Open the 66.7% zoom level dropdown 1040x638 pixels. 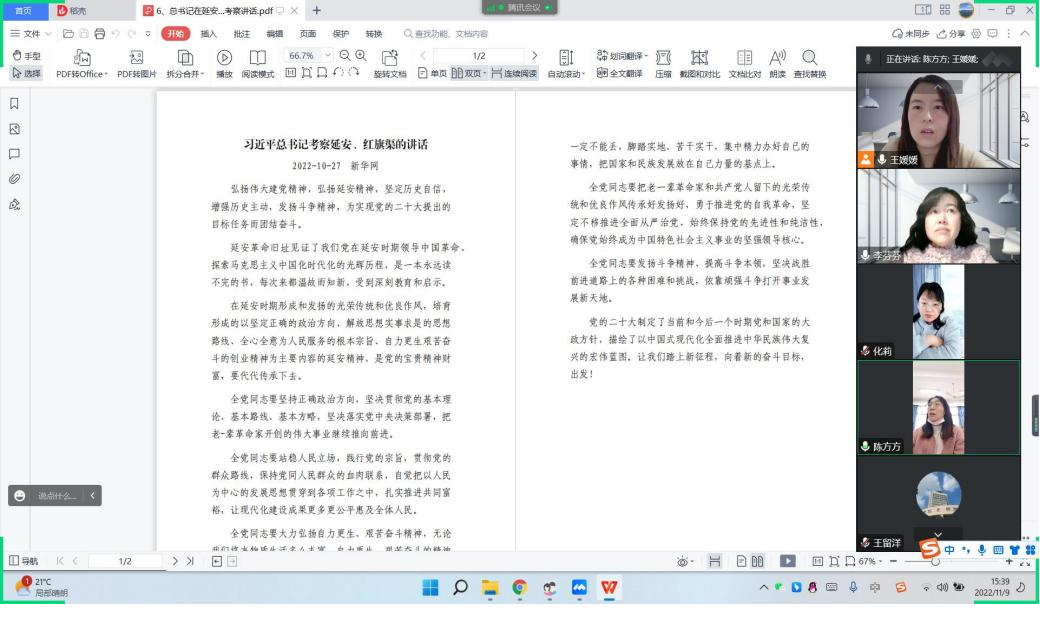click(310, 56)
